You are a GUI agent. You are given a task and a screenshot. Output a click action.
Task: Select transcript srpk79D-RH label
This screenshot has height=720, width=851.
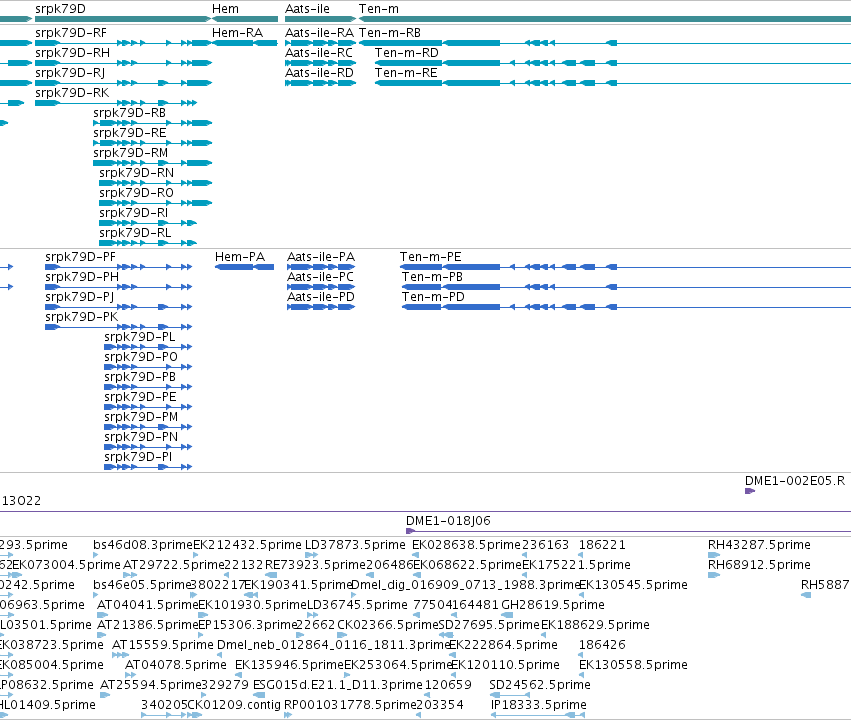point(72,53)
